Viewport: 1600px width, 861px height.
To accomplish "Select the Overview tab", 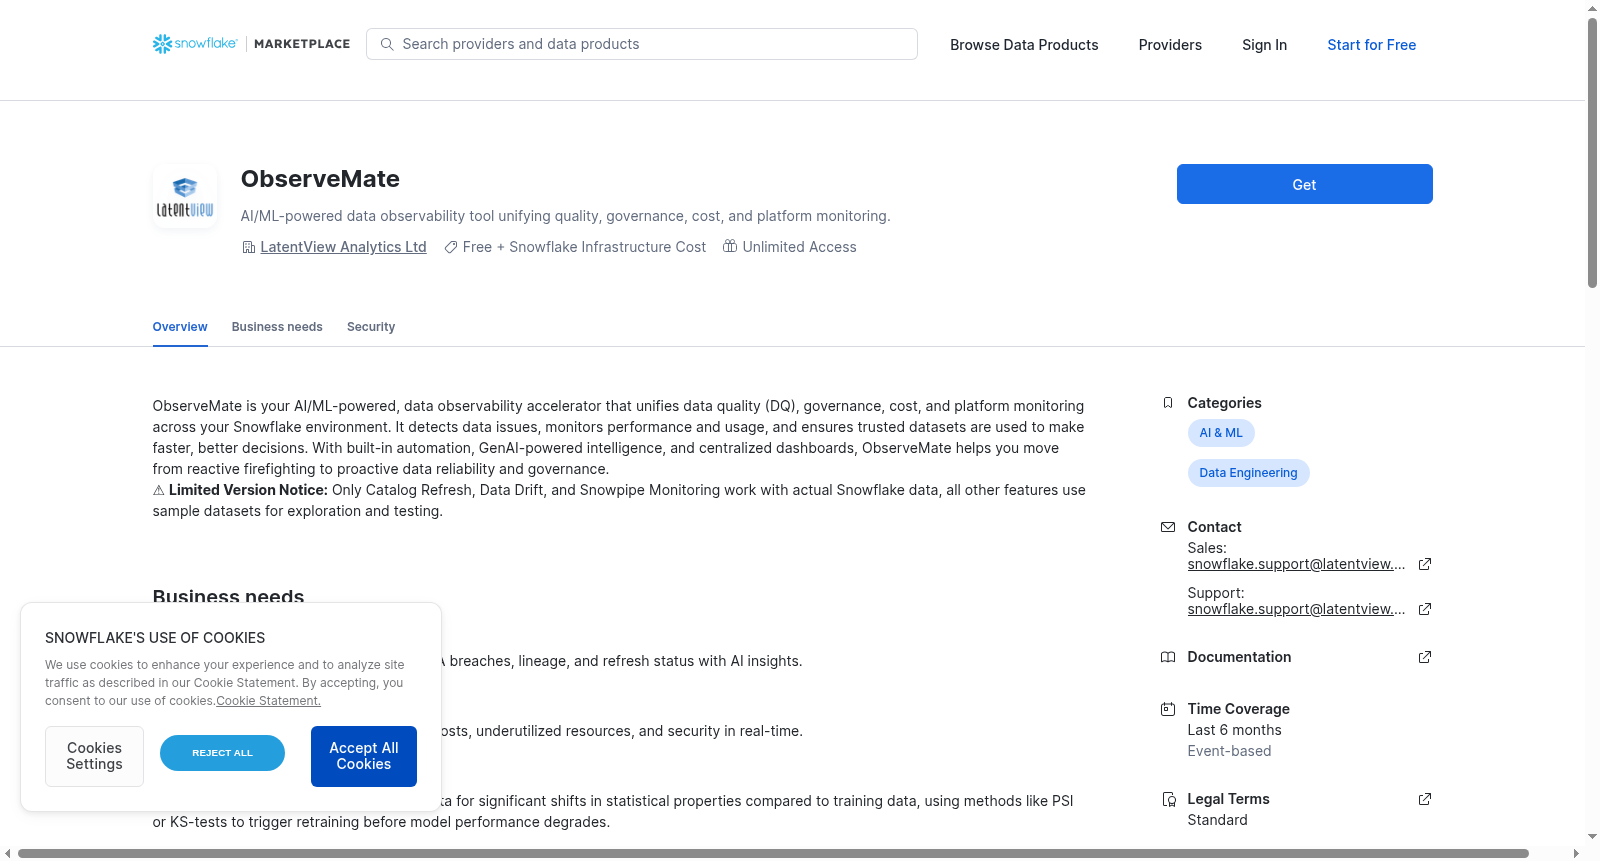I will tap(180, 327).
